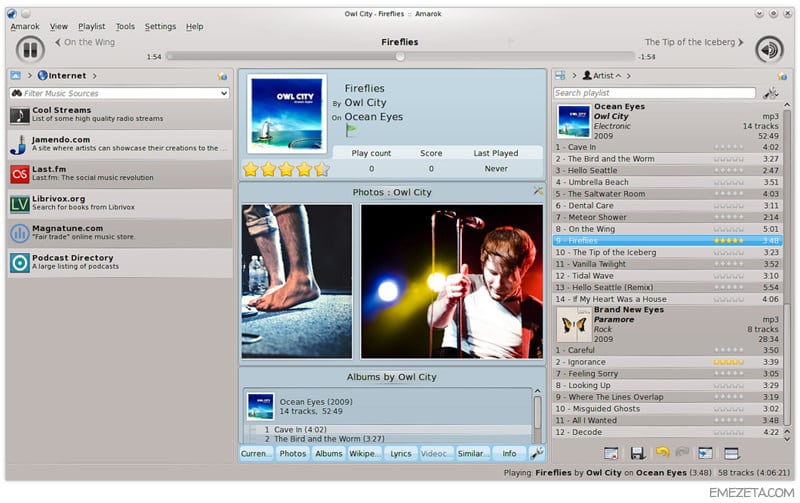800x503 pixels.
Task: Set rating with the current track's gold stars
Action: pos(286,169)
